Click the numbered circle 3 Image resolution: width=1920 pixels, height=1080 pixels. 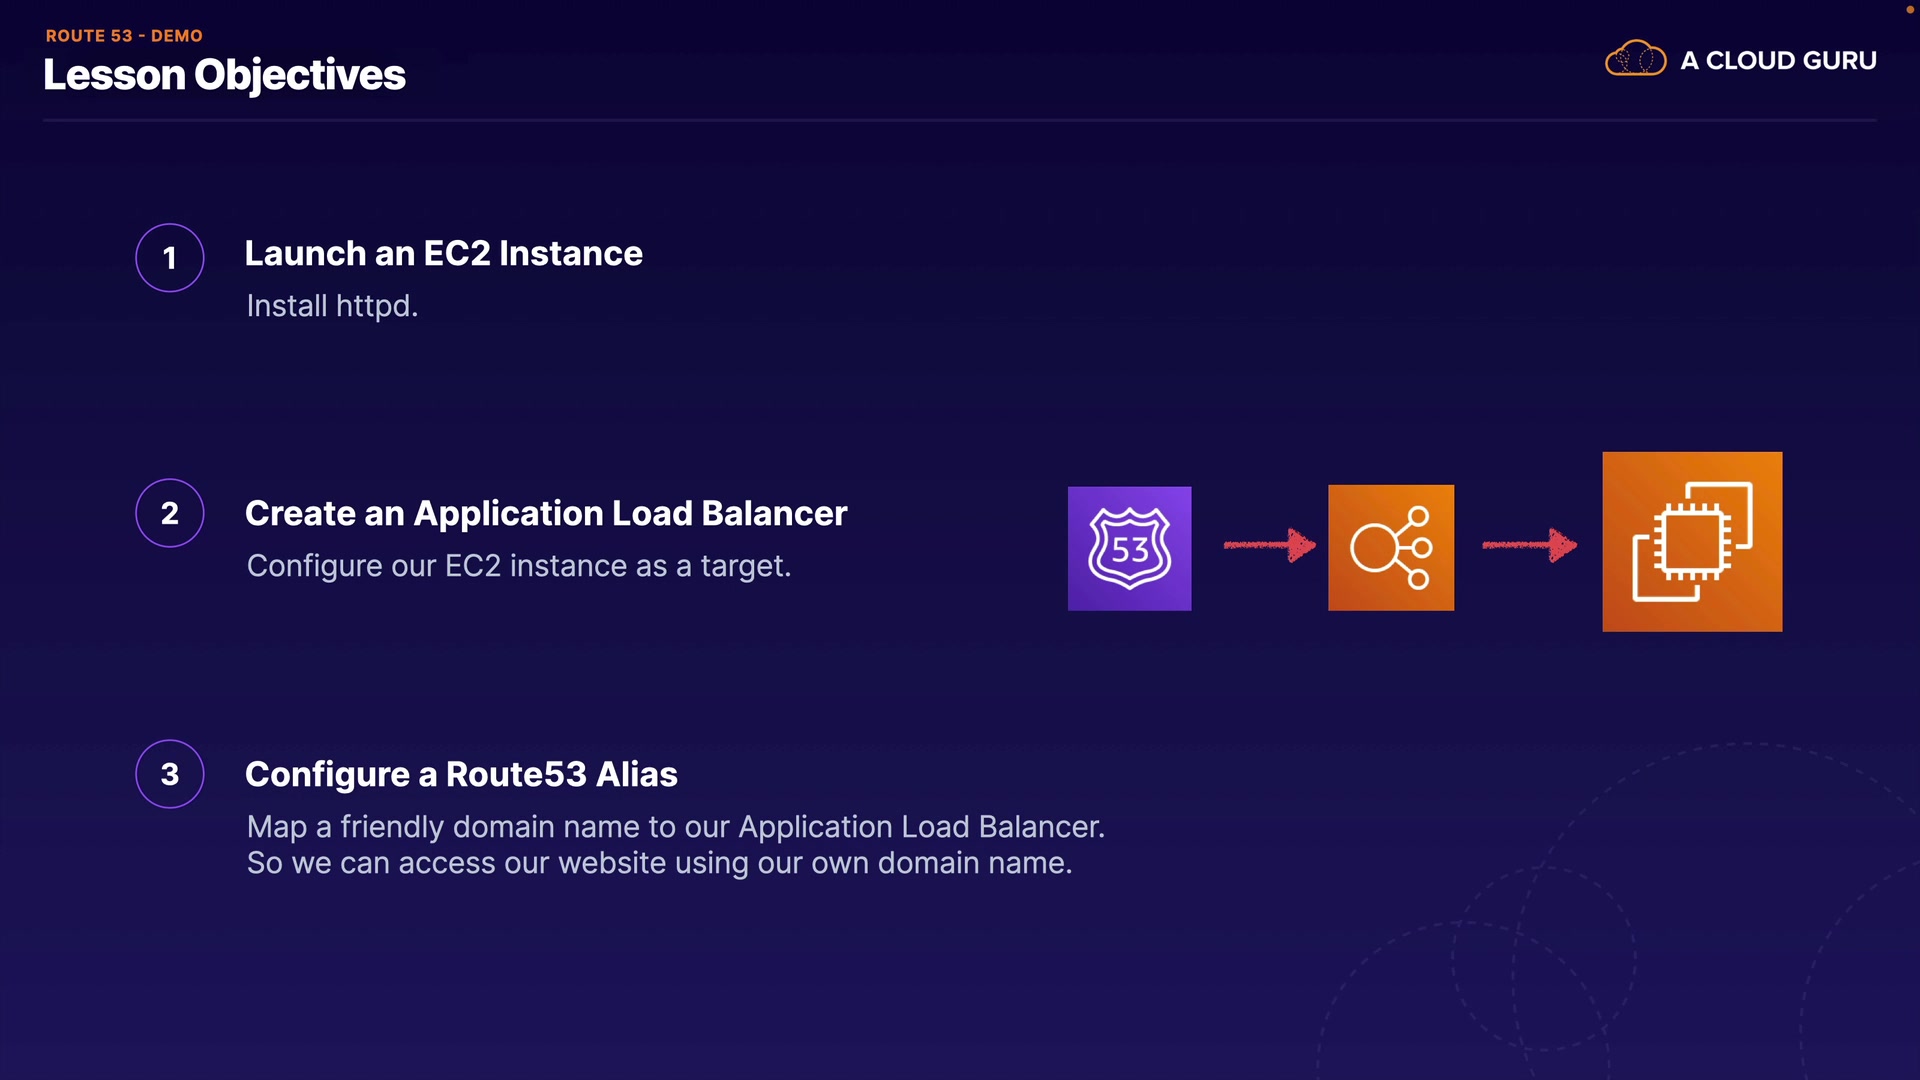click(x=170, y=774)
